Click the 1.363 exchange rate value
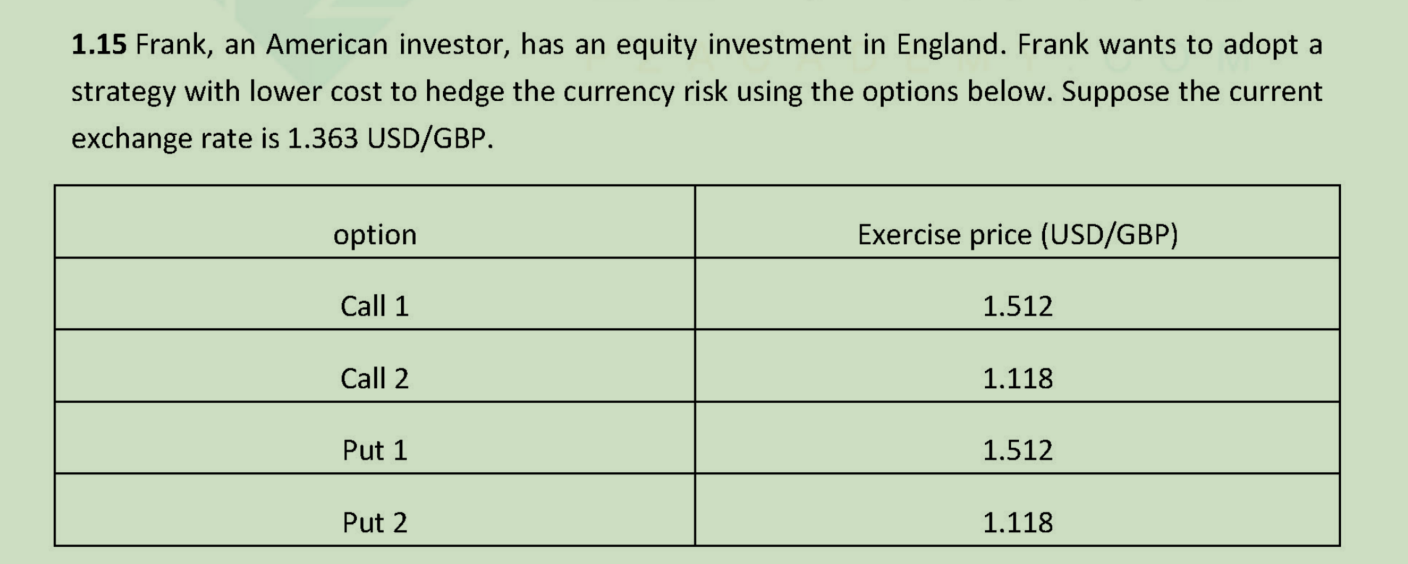 click(322, 138)
